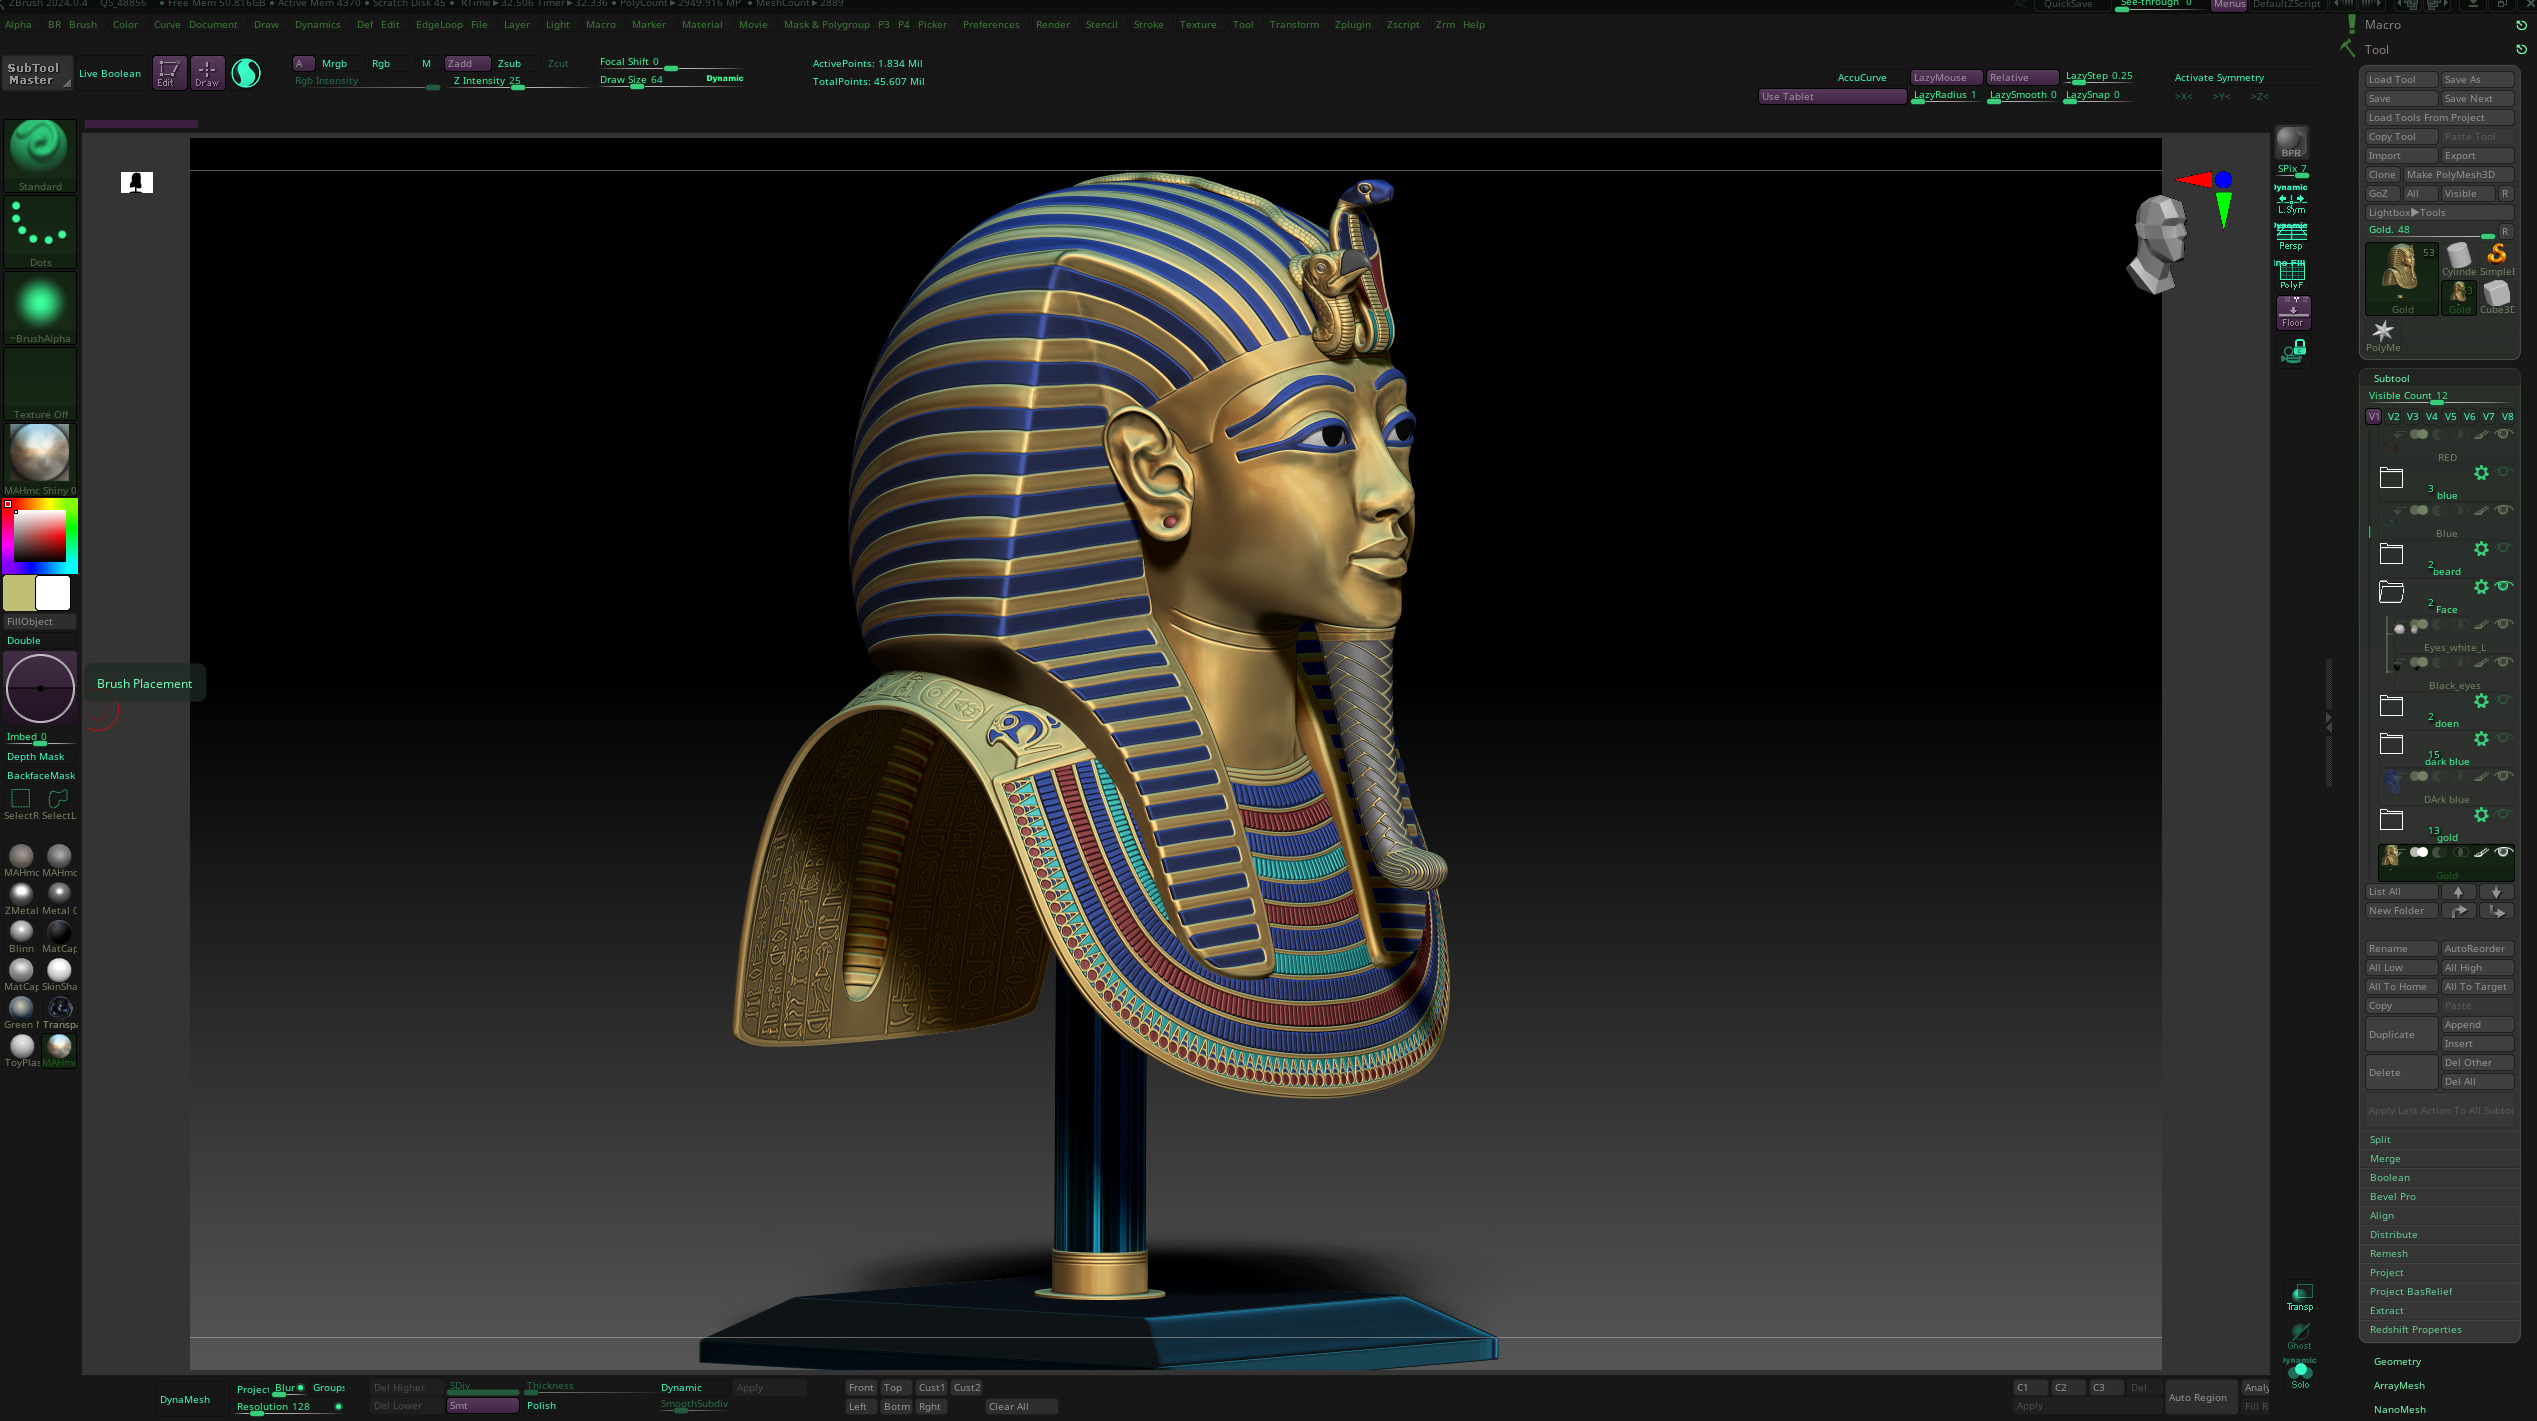The image size is (2537, 1421).
Task: Expand the blue subtool folder
Action: click(x=2391, y=478)
